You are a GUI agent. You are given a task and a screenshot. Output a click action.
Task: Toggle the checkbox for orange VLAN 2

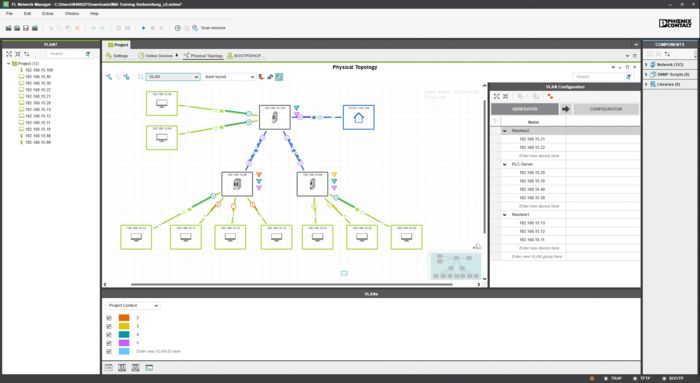click(109, 318)
